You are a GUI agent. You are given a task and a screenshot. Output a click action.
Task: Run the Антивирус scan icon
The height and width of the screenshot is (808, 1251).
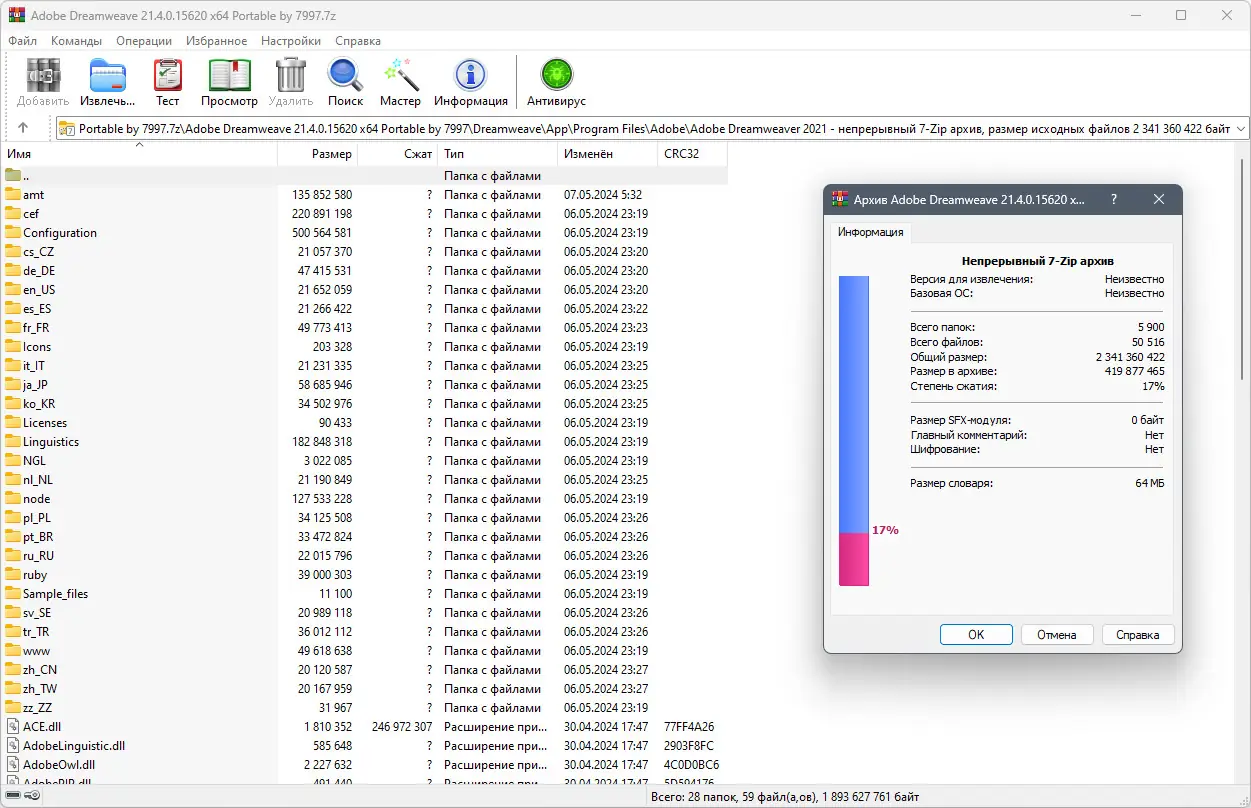[556, 76]
